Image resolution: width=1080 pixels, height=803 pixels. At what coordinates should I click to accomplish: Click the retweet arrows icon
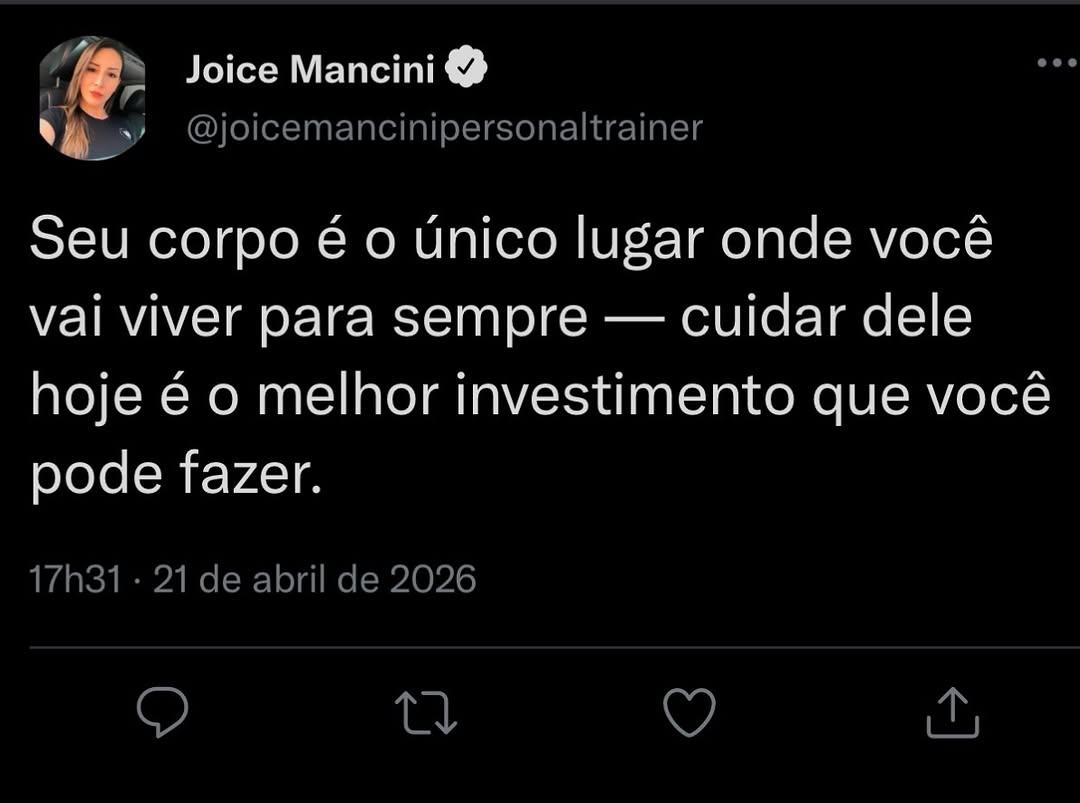click(x=426, y=713)
